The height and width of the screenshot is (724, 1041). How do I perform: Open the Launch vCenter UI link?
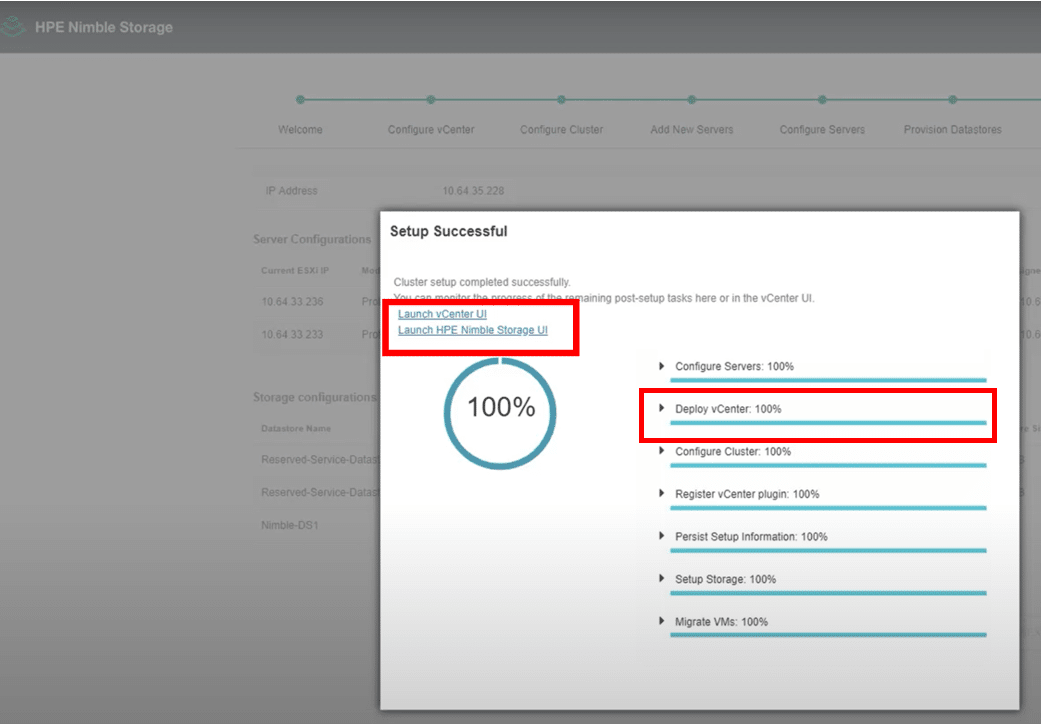tap(442, 314)
